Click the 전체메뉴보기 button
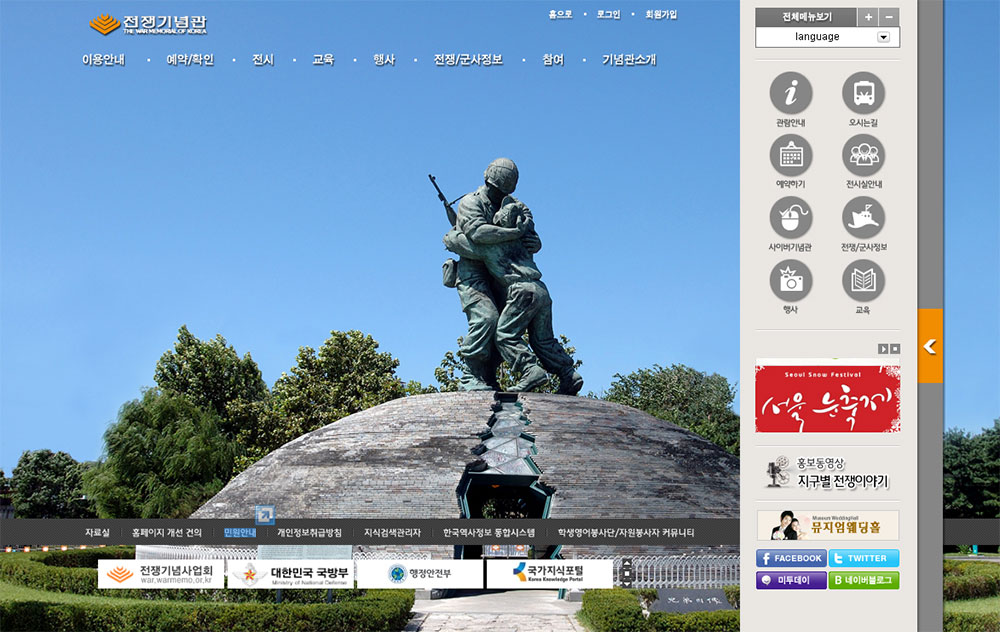The width and height of the screenshot is (1000, 632). [x=807, y=17]
